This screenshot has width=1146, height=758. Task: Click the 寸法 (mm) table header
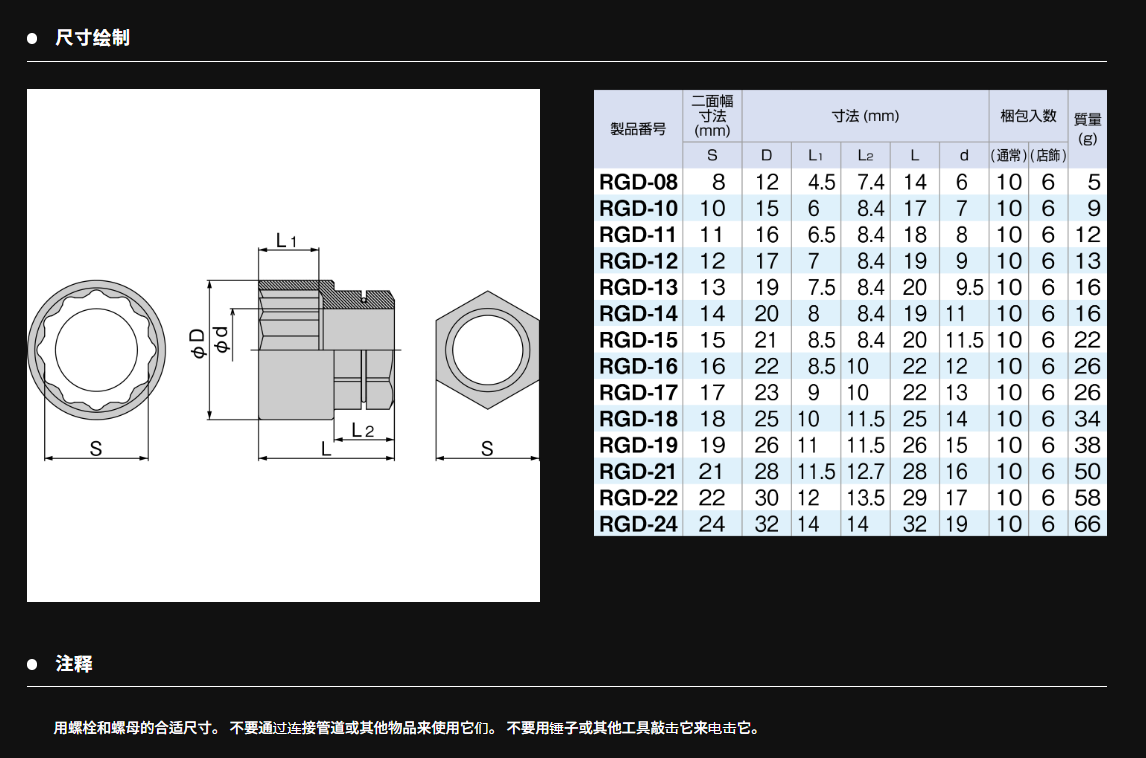pos(865,116)
